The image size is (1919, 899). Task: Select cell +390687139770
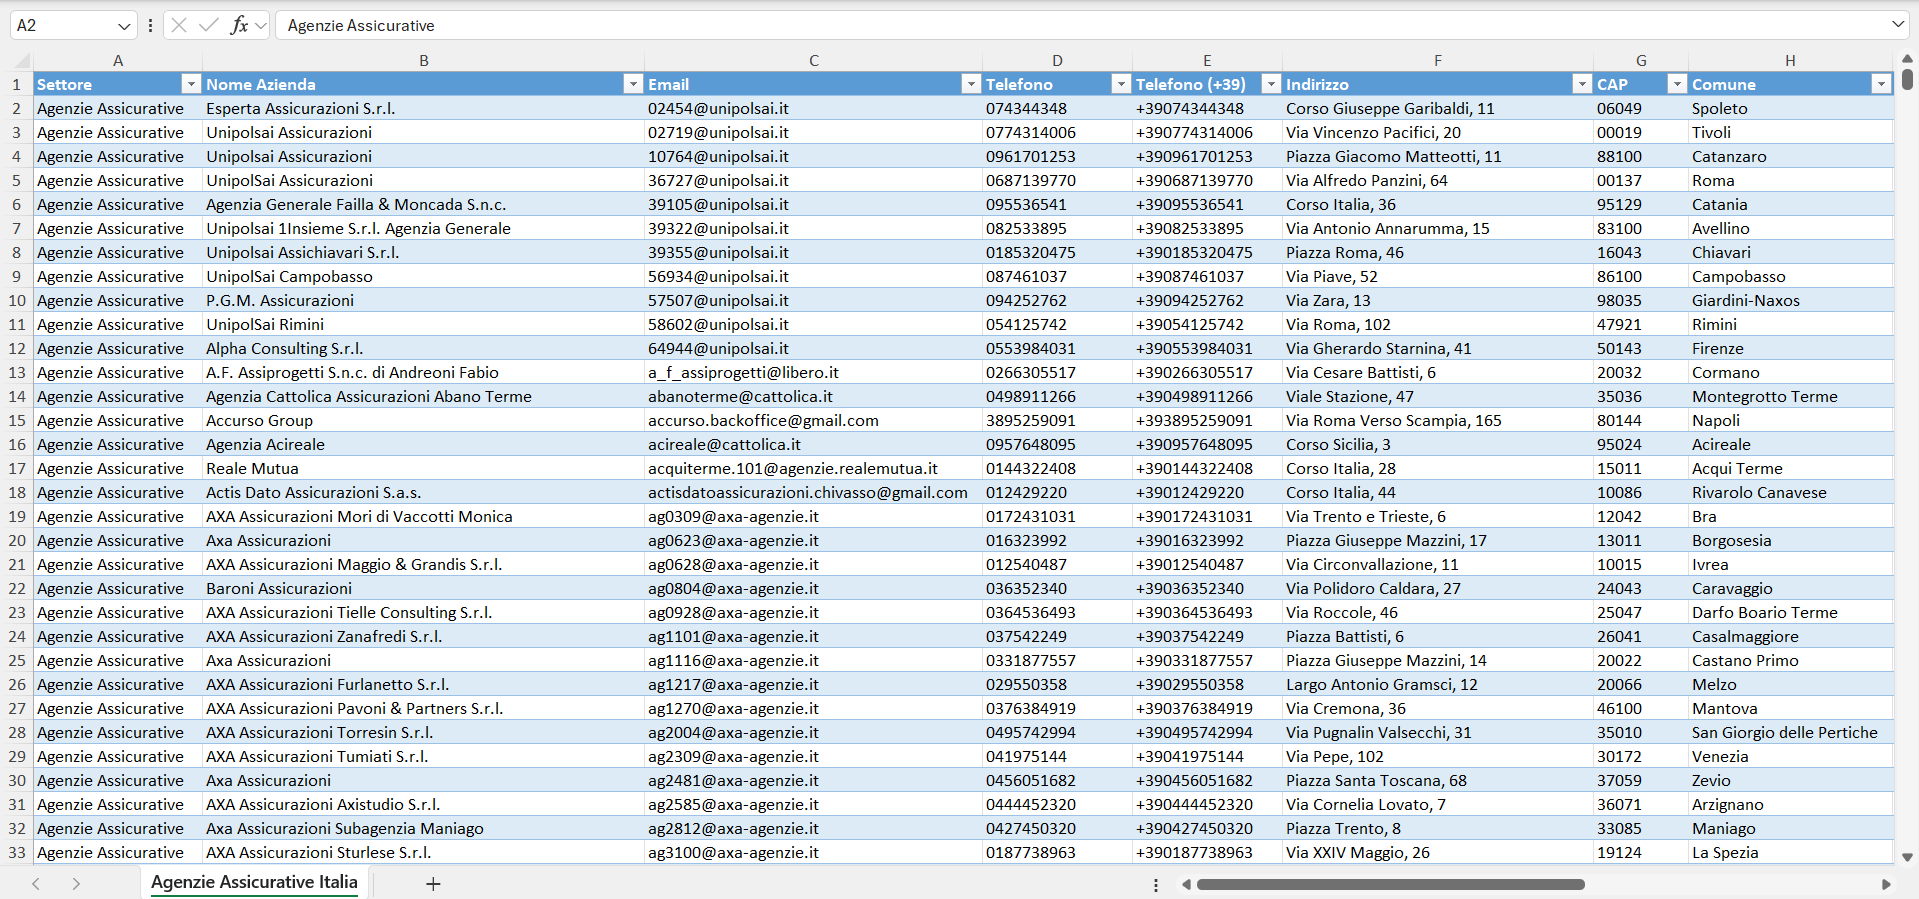click(x=1207, y=180)
